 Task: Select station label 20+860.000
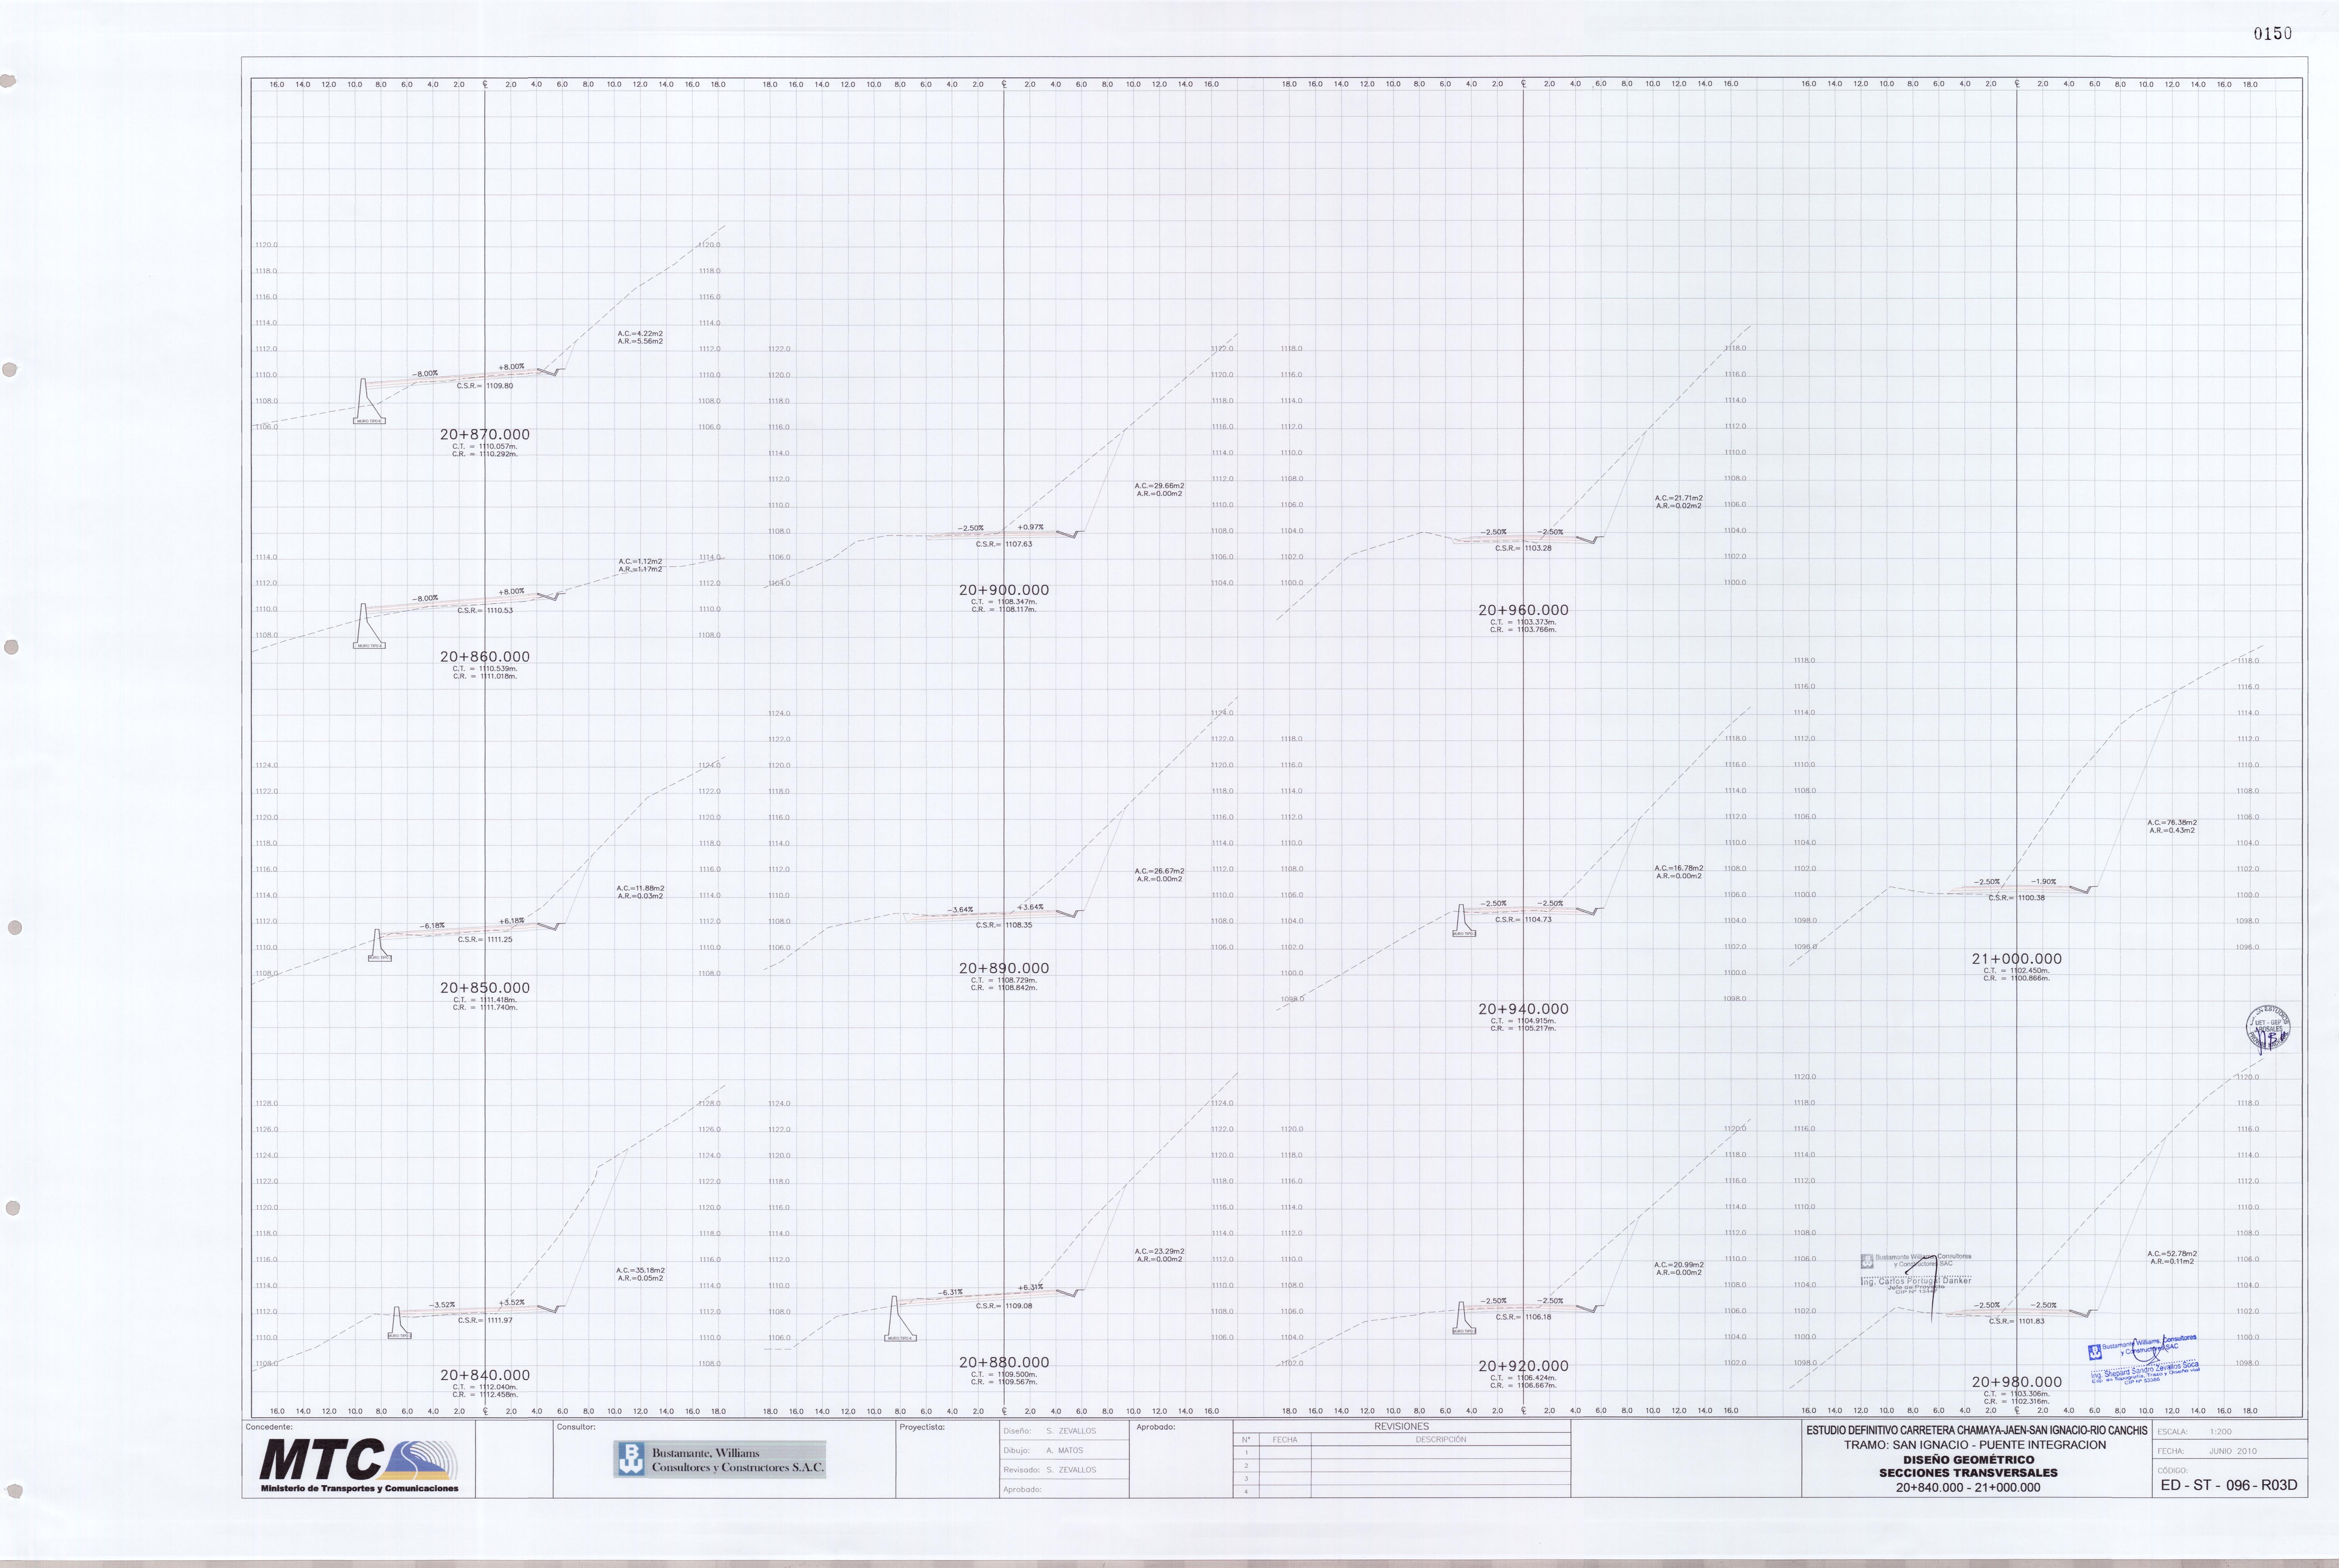(x=485, y=657)
